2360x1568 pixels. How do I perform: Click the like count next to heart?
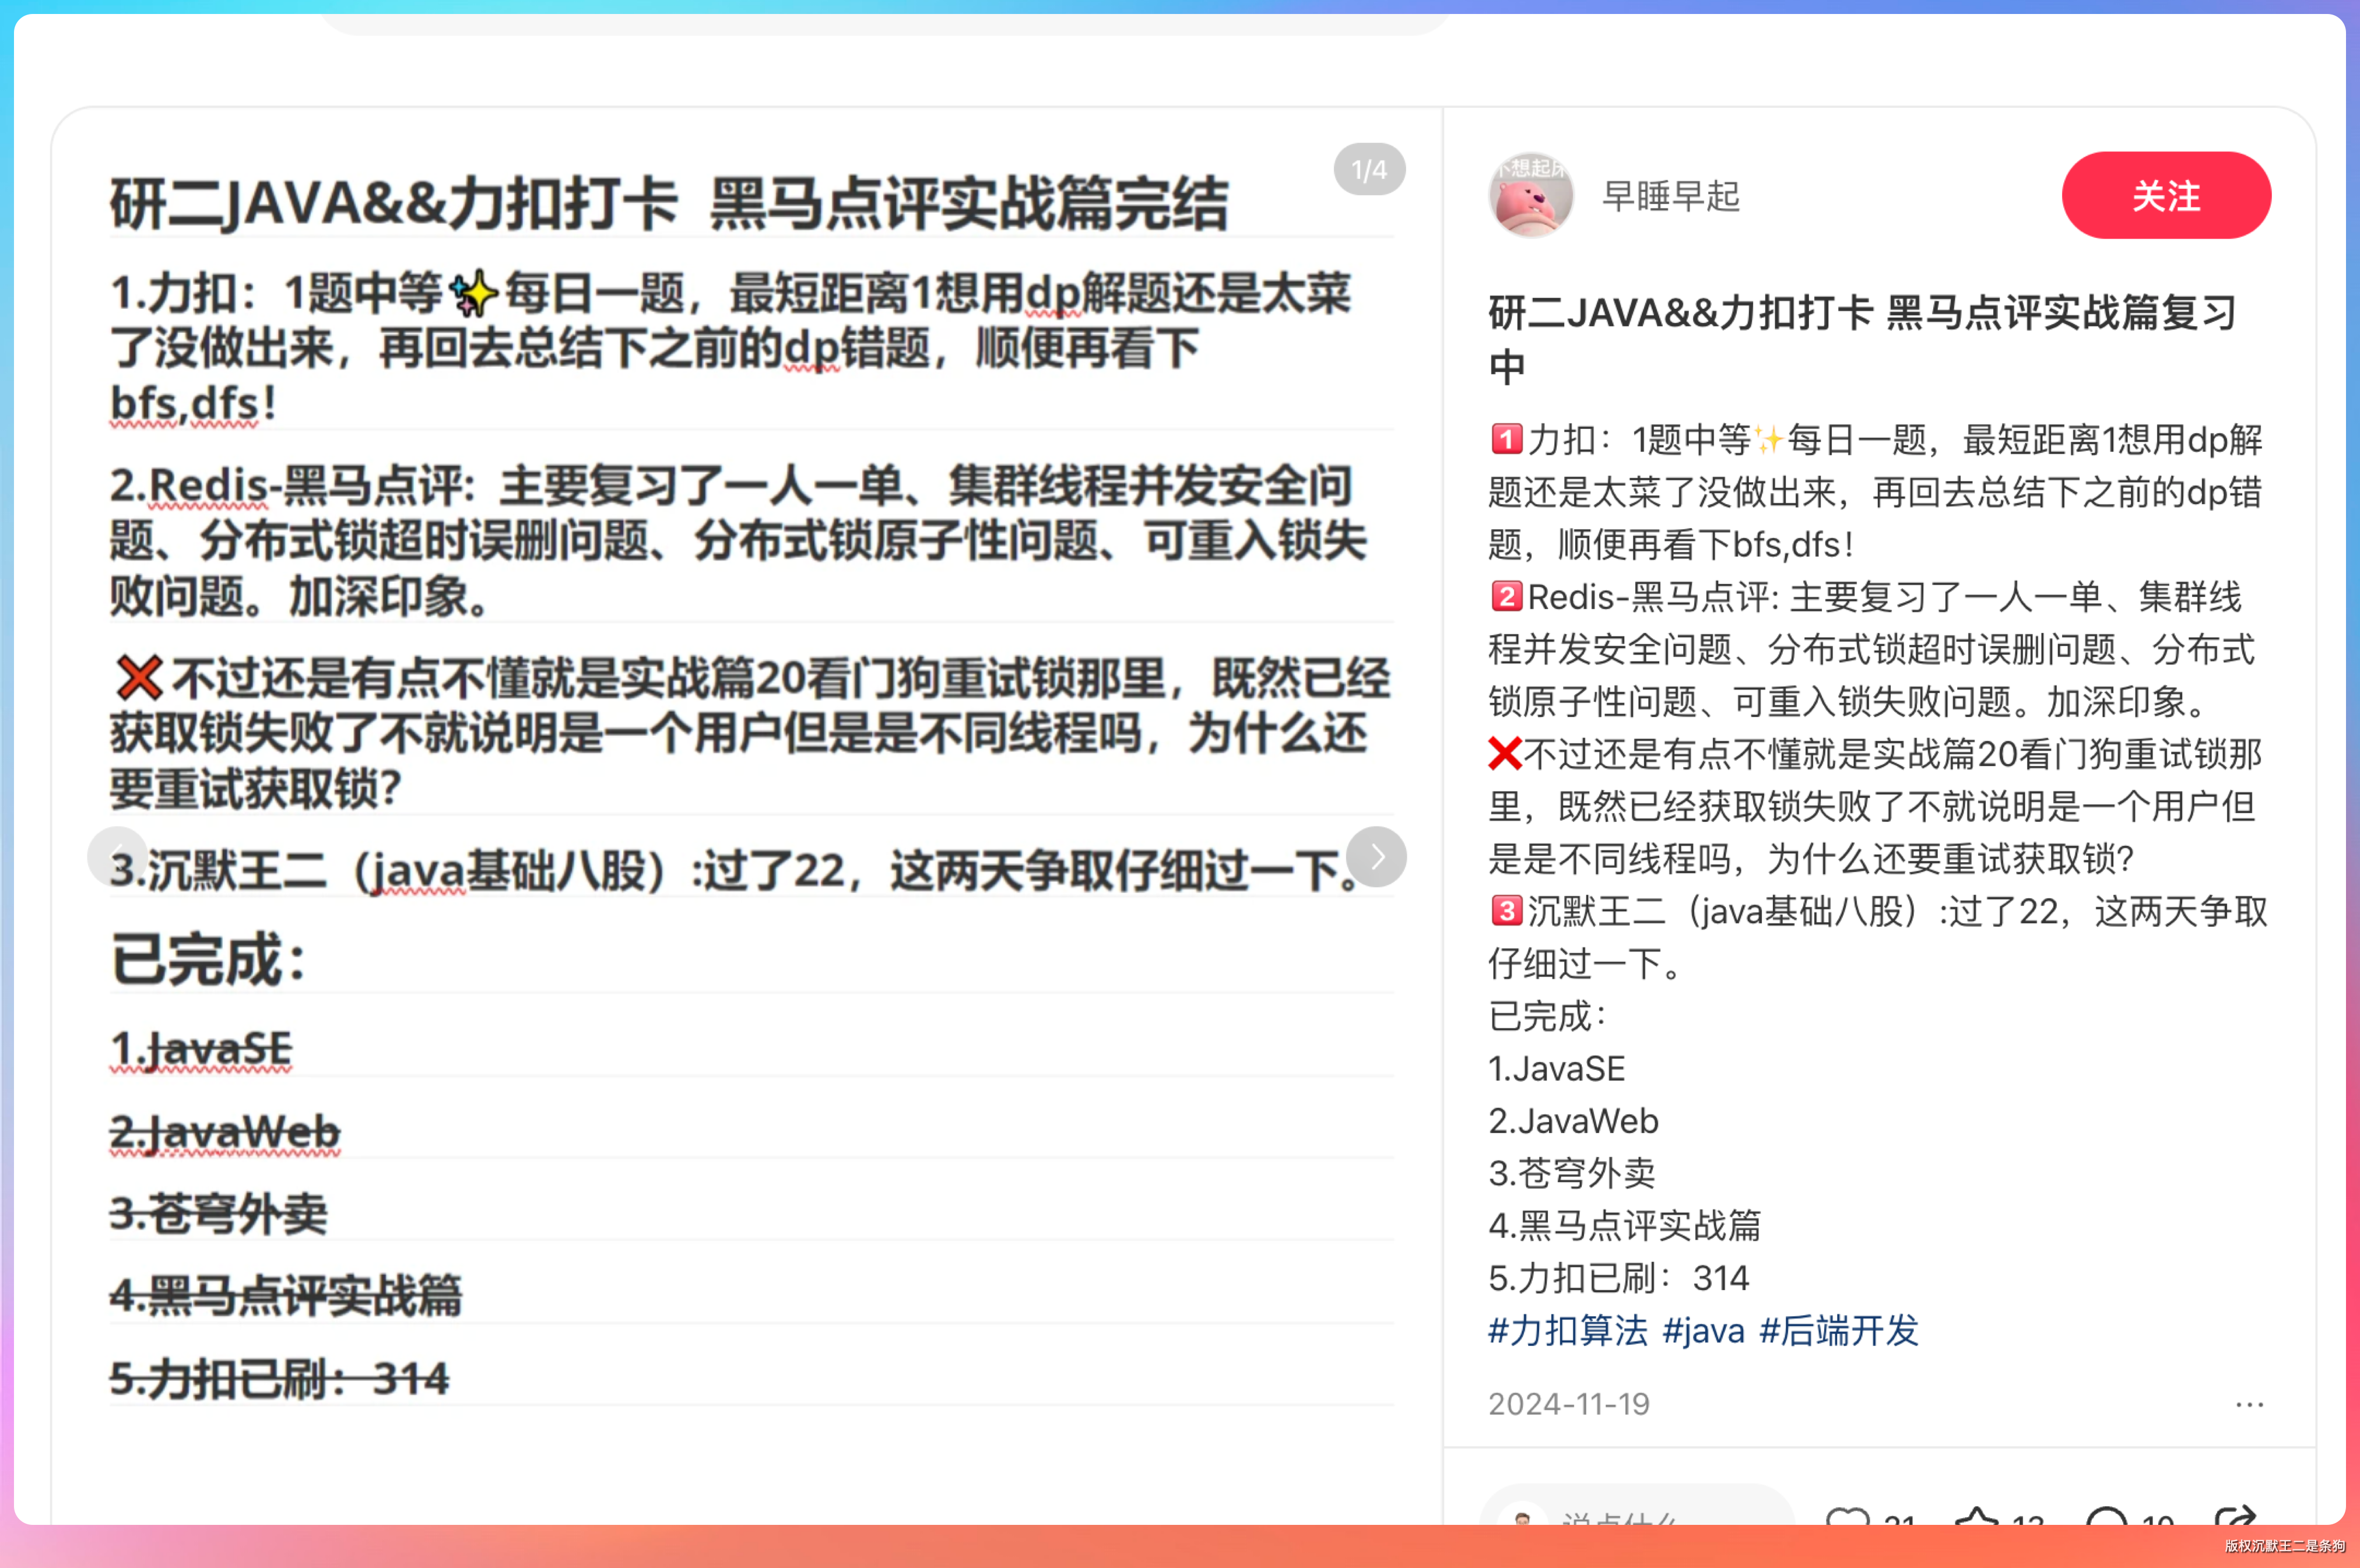click(1899, 1520)
